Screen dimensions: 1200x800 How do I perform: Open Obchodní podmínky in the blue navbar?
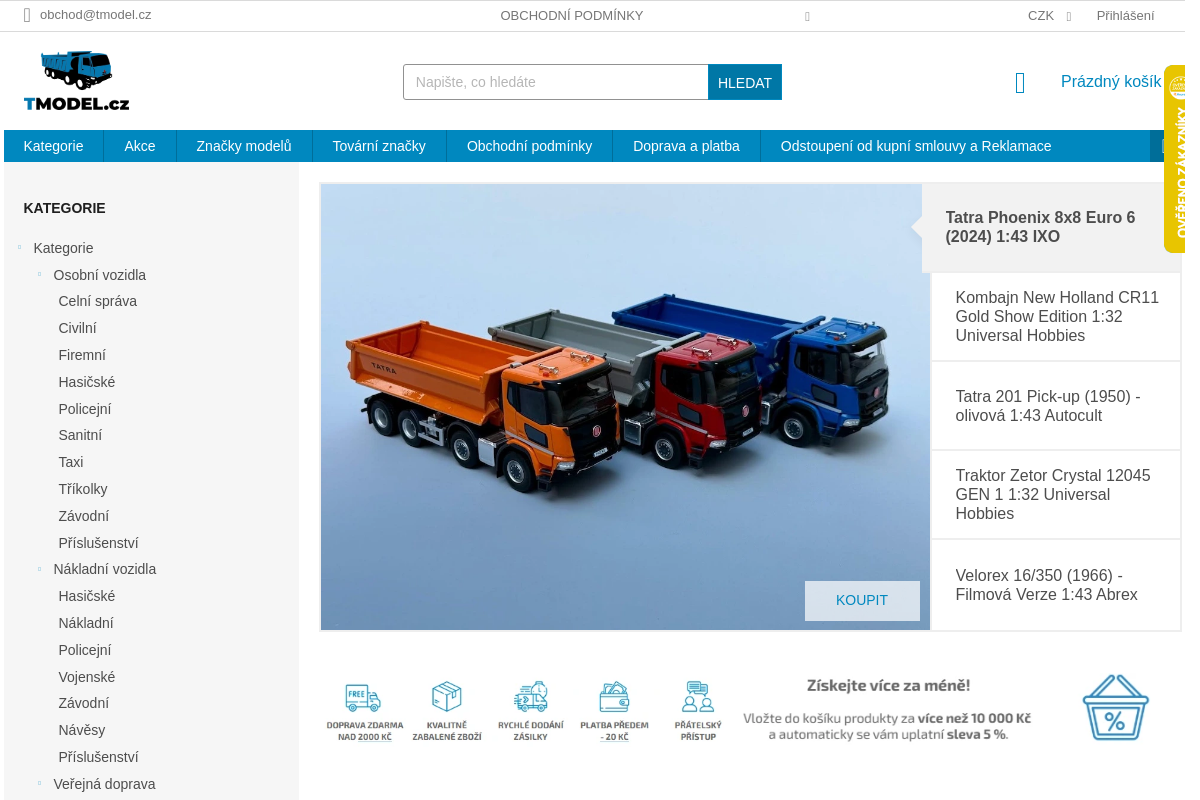click(529, 146)
